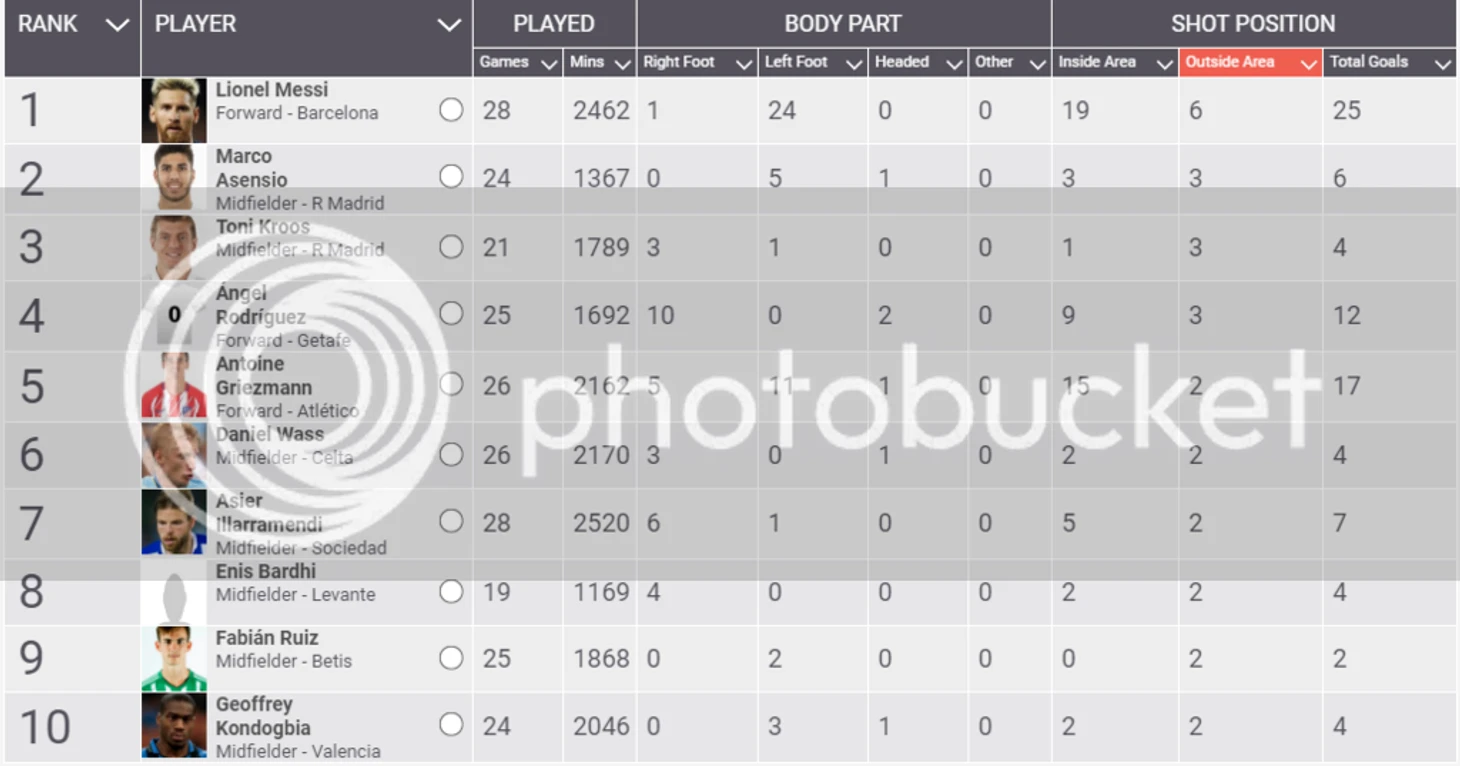Select the radio button for Geoffrey Kondogbia

(451, 725)
